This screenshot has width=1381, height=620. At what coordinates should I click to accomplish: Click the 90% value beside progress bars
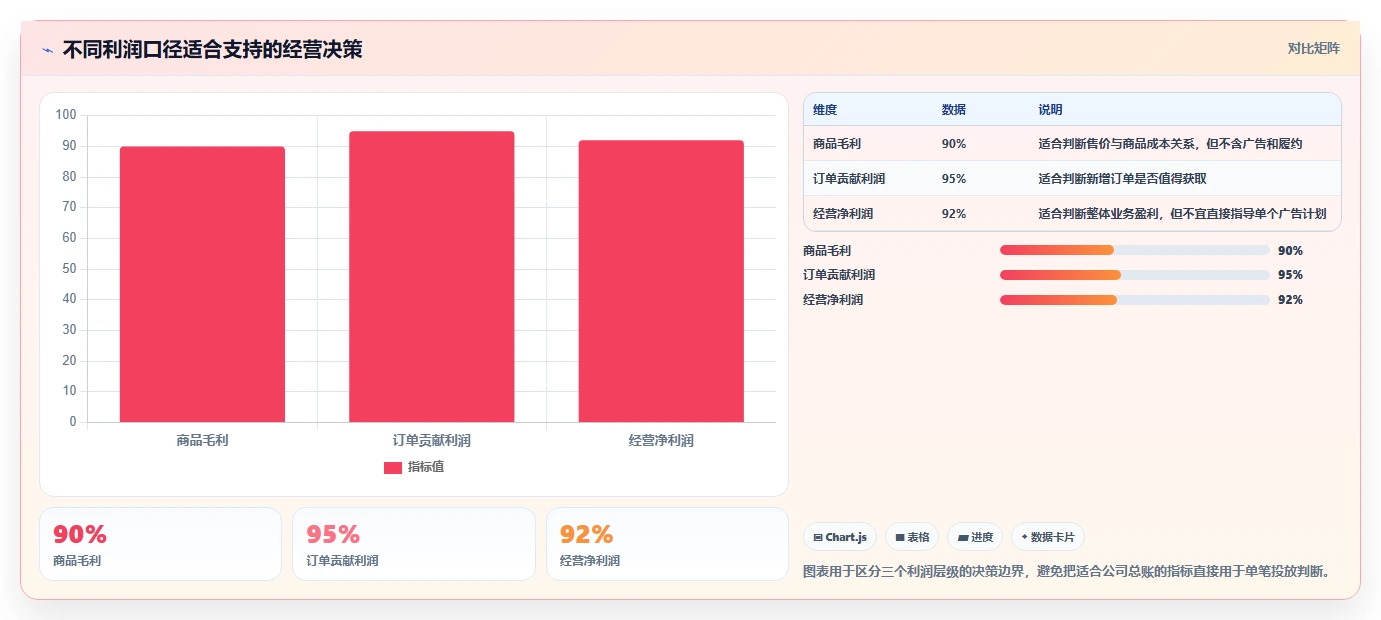pos(1290,251)
